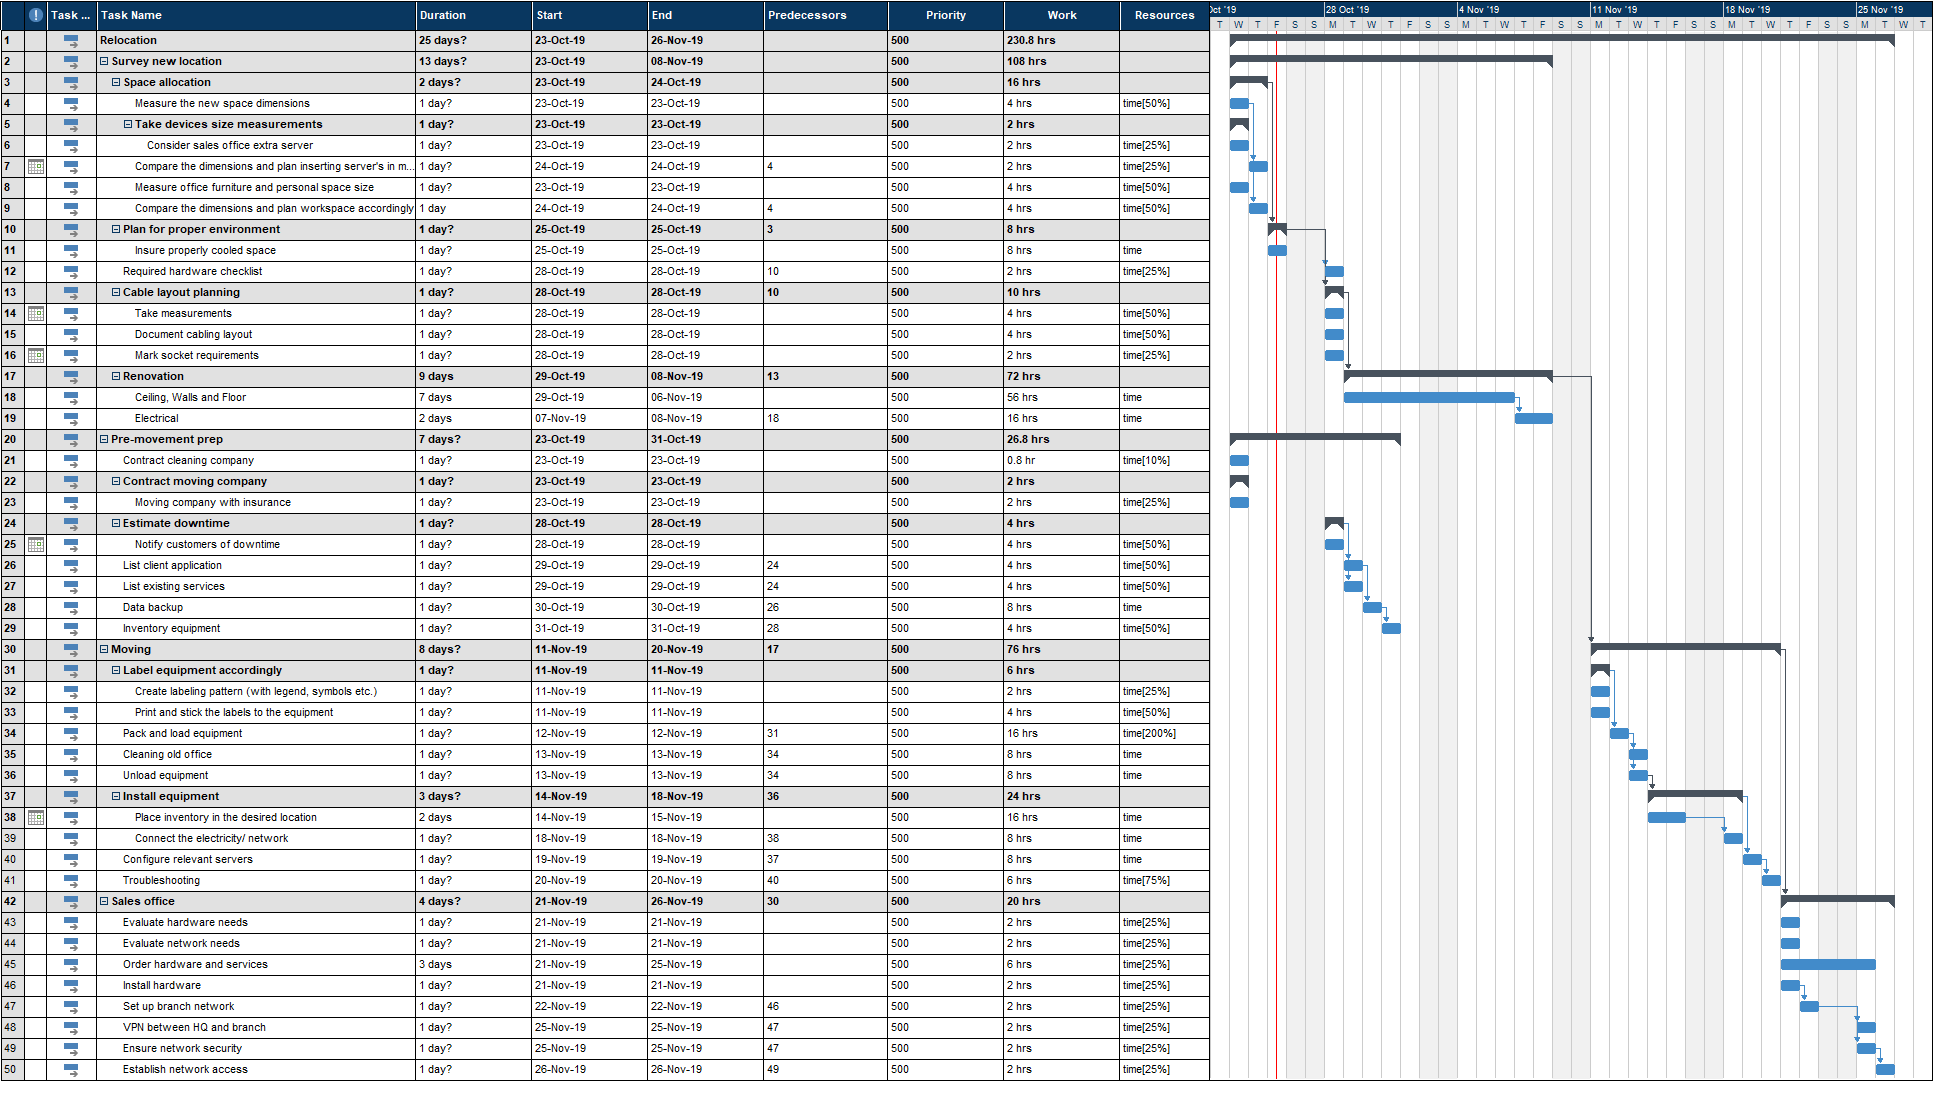Click the calendar icon beside Take measurements
This screenshot has width=1948, height=1095.
[x=36, y=313]
